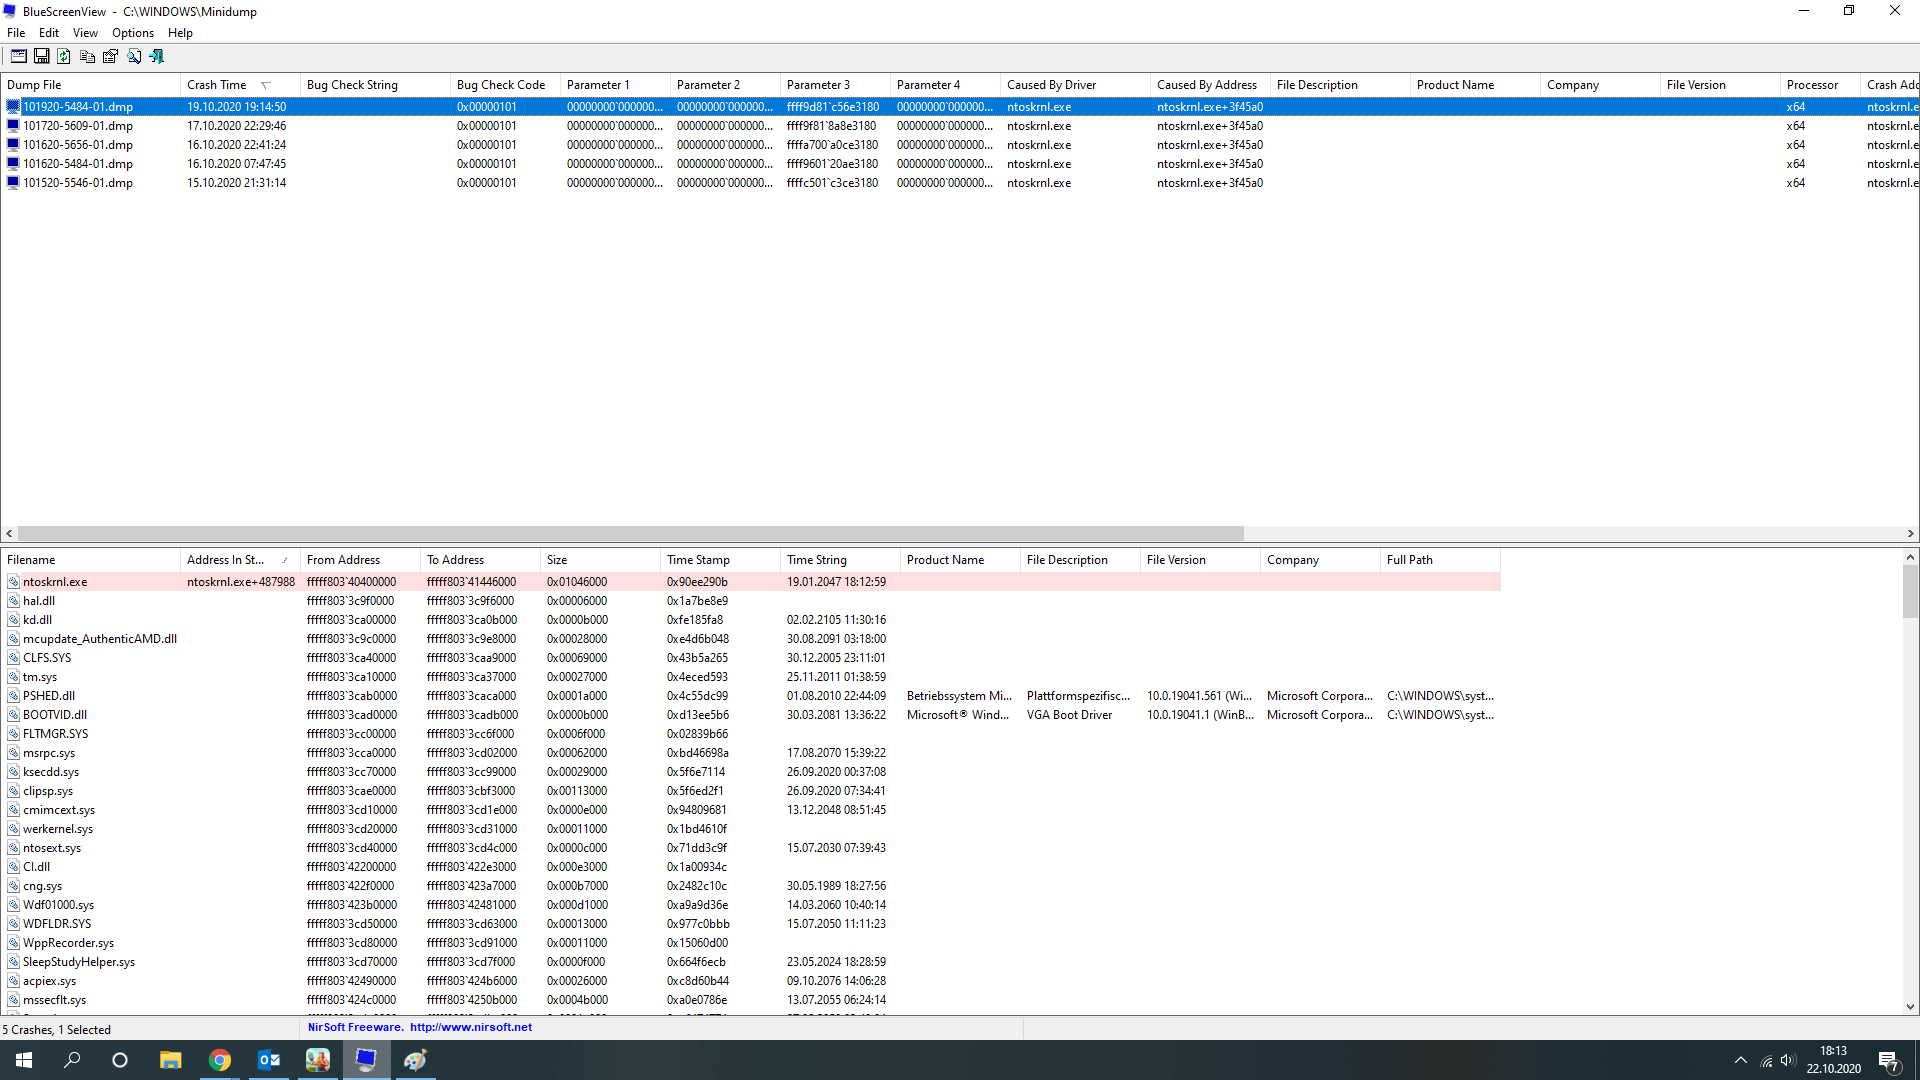This screenshot has height=1080, width=1920.
Task: Click the Save Selected Items floppy icon
Action: point(42,57)
